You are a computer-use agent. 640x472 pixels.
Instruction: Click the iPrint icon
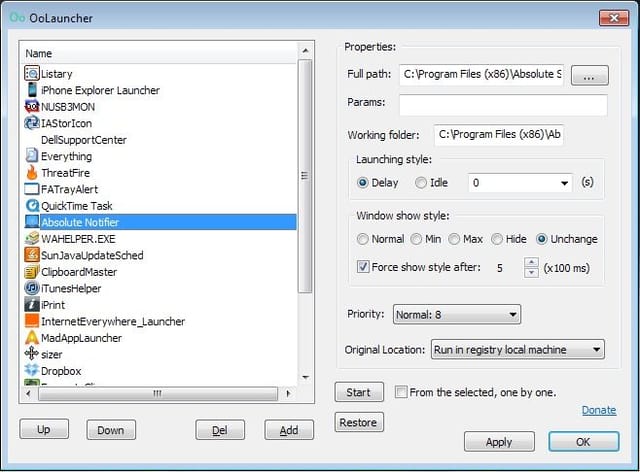[x=32, y=305]
